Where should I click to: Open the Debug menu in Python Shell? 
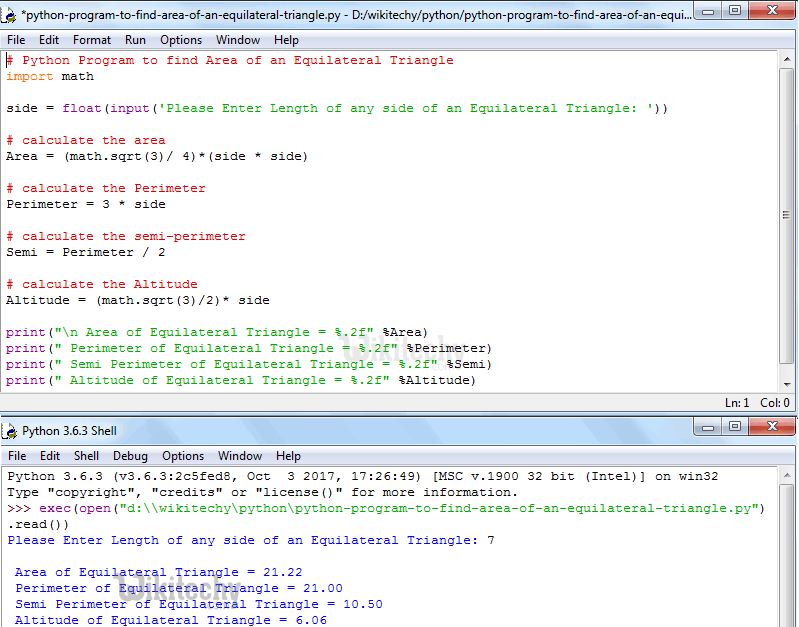pos(130,456)
